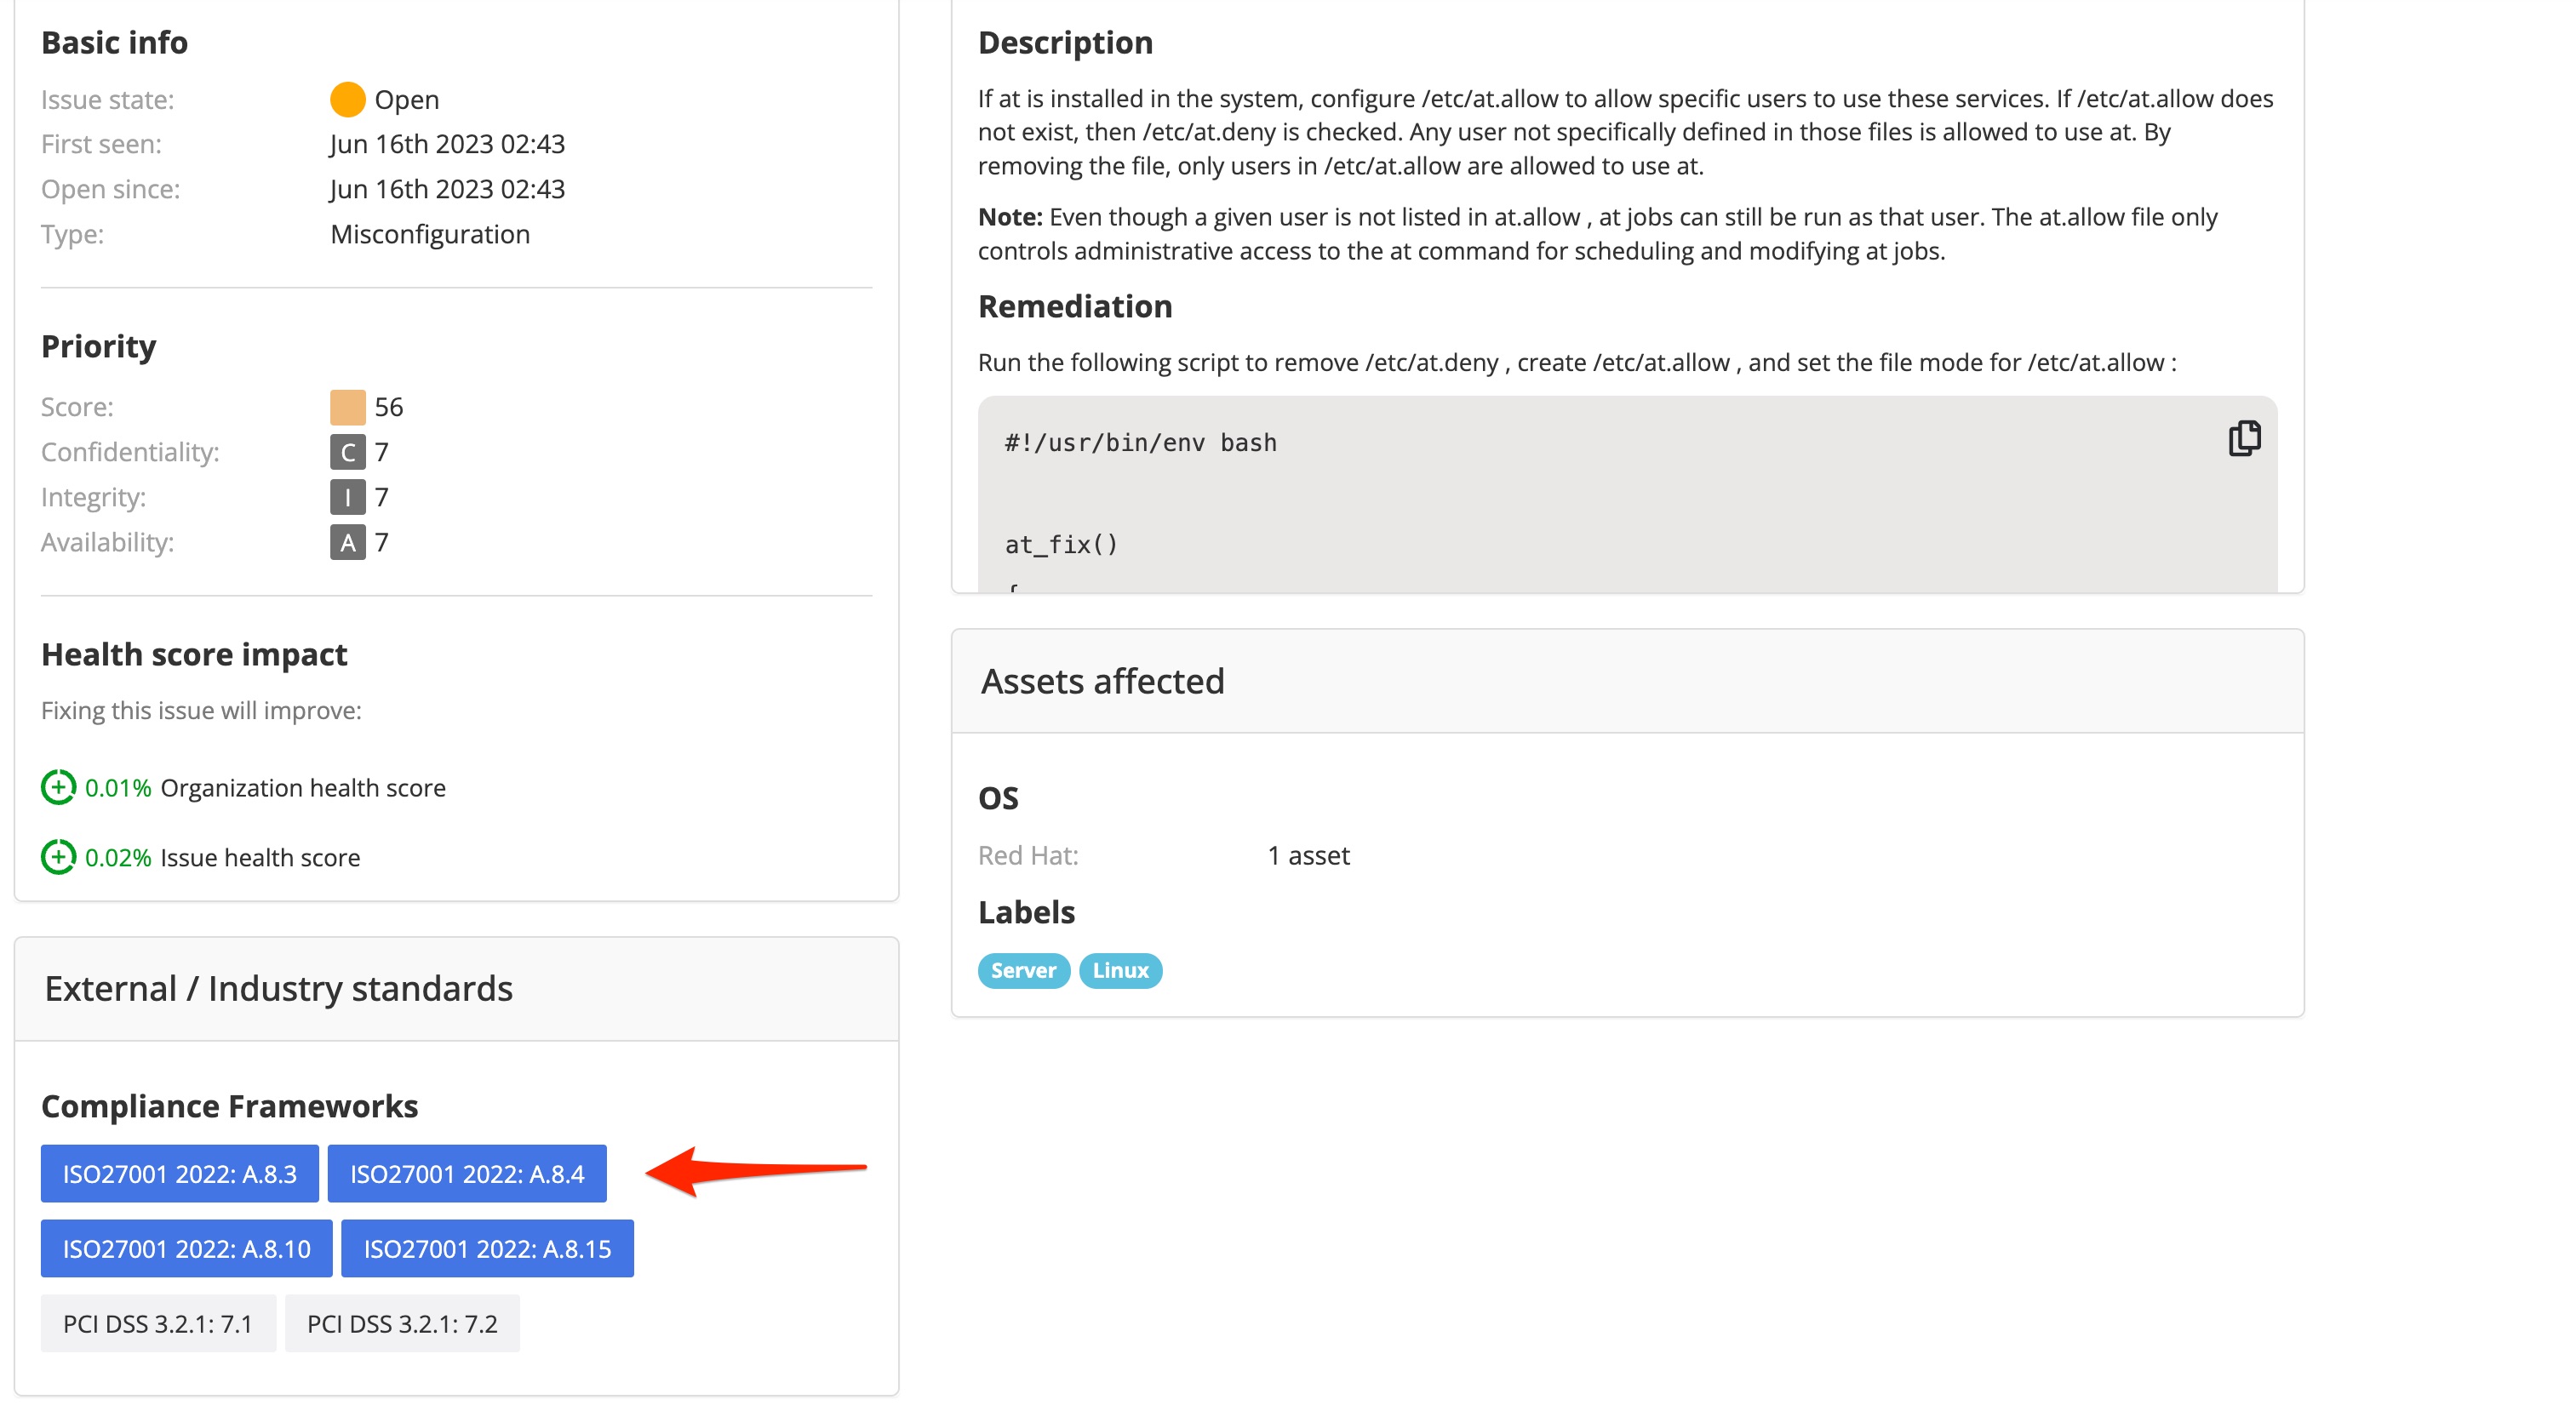Select the ISO27001 2022: A.8.15 tag
This screenshot has width=2576, height=1411.
pyautogui.click(x=487, y=1248)
